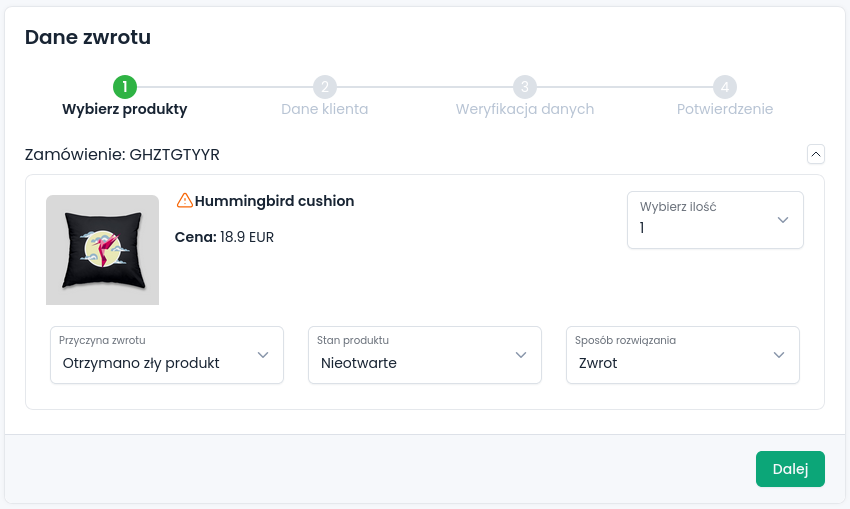This screenshot has width=850, height=509.
Task: Open the Sposób rozwiązania dropdown
Action: pos(682,354)
